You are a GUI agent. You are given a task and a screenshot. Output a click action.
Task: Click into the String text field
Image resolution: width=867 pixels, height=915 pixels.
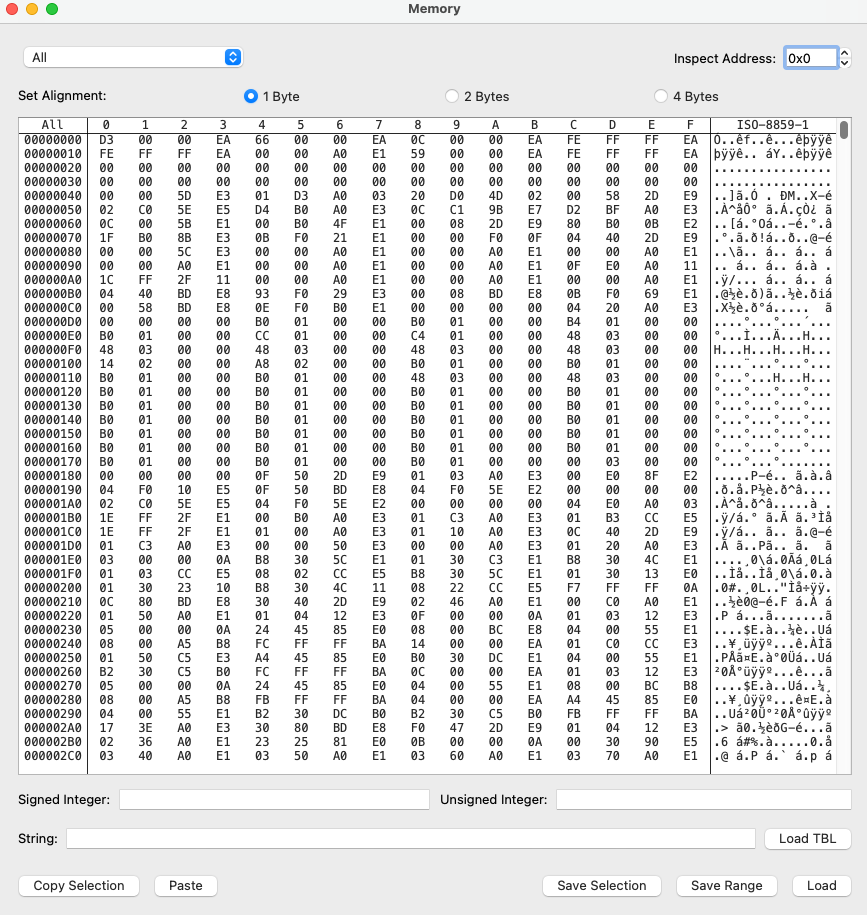pyautogui.click(x=411, y=838)
